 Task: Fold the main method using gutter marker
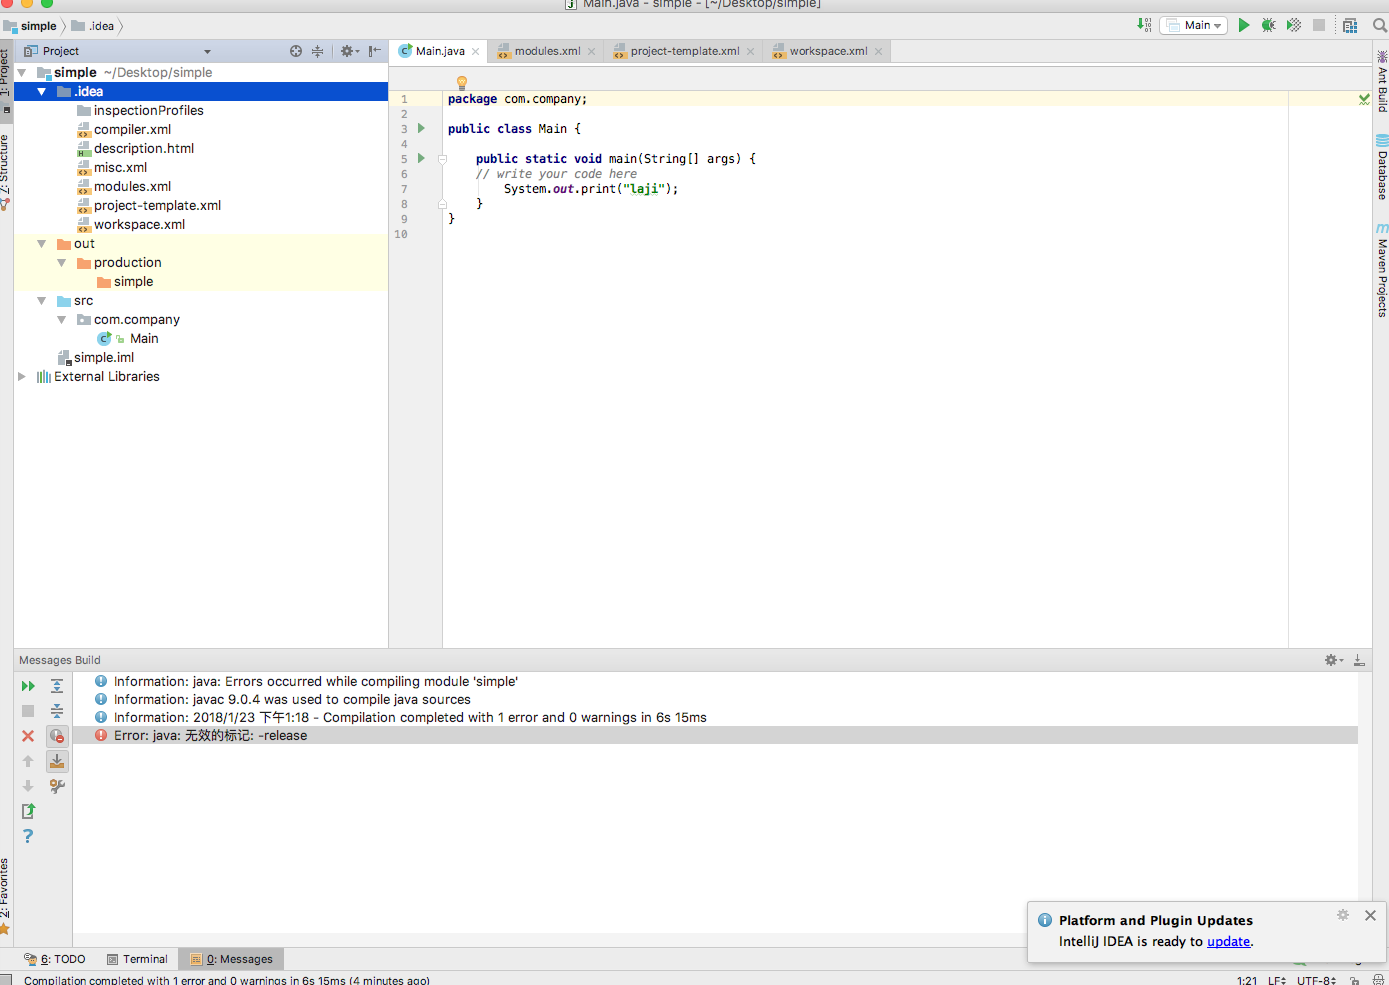(442, 159)
